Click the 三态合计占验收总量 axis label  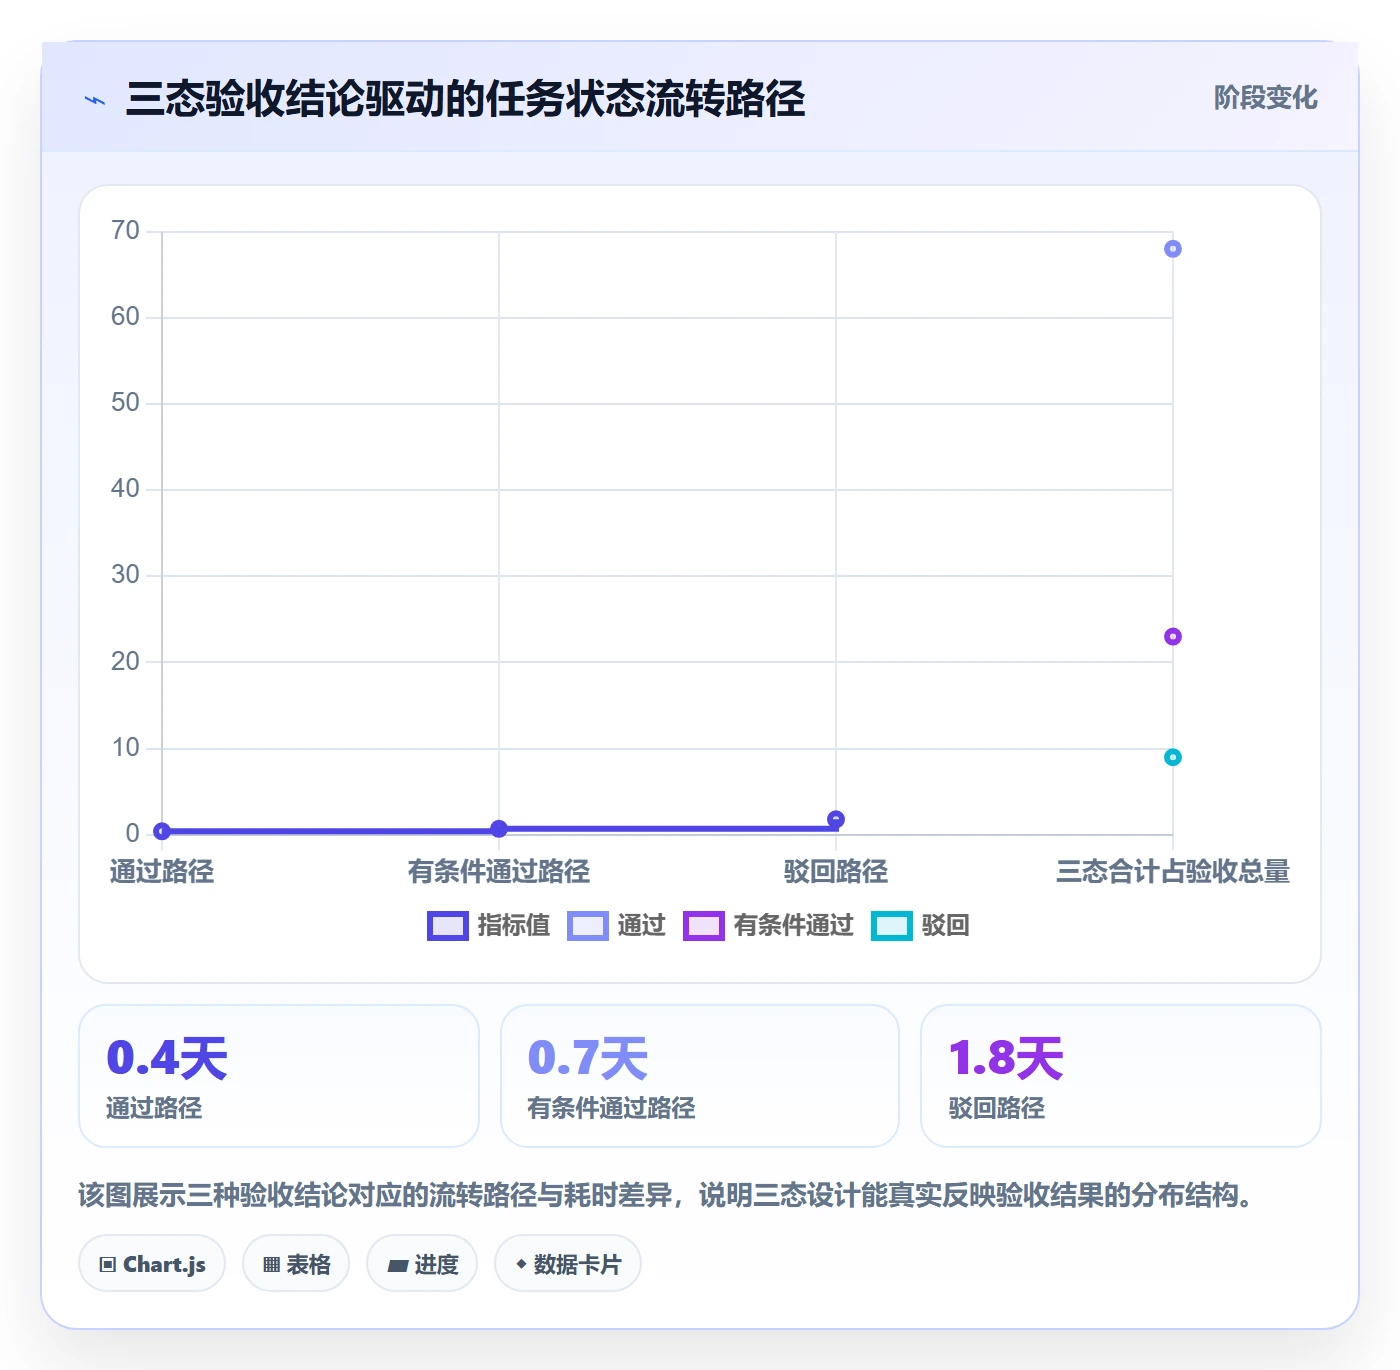pos(1173,872)
